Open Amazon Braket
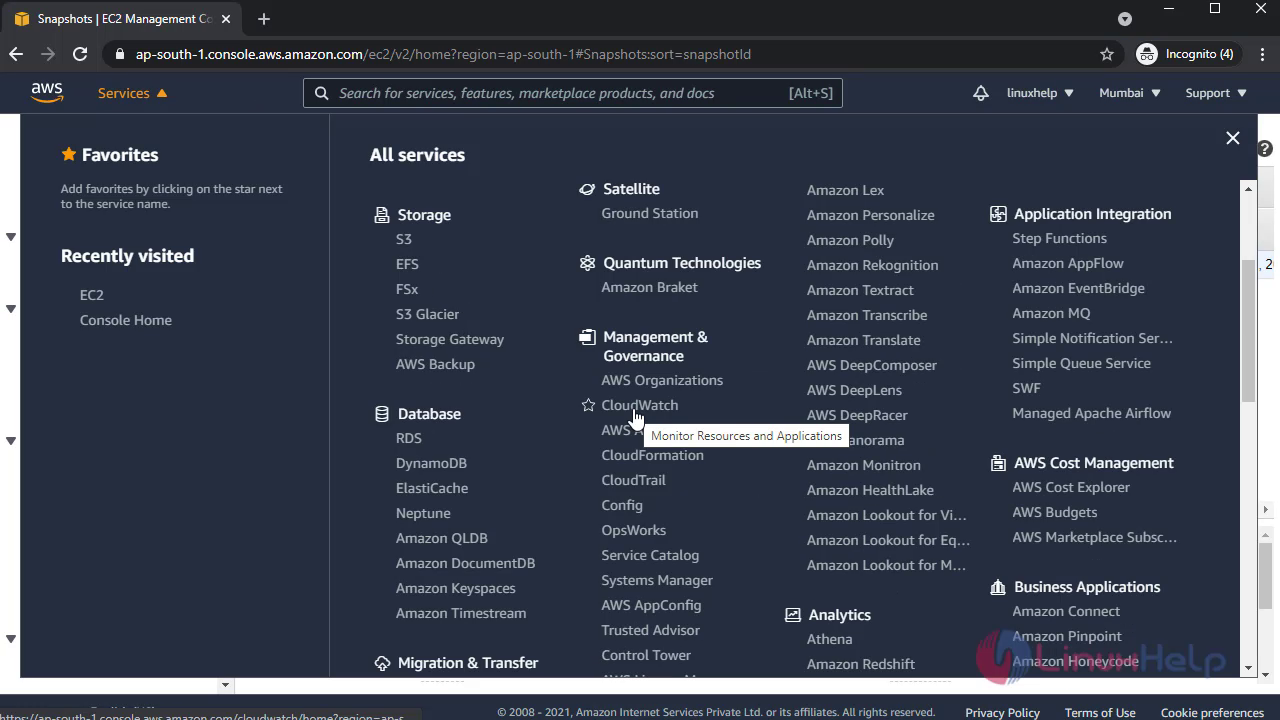1280x720 pixels. [649, 287]
